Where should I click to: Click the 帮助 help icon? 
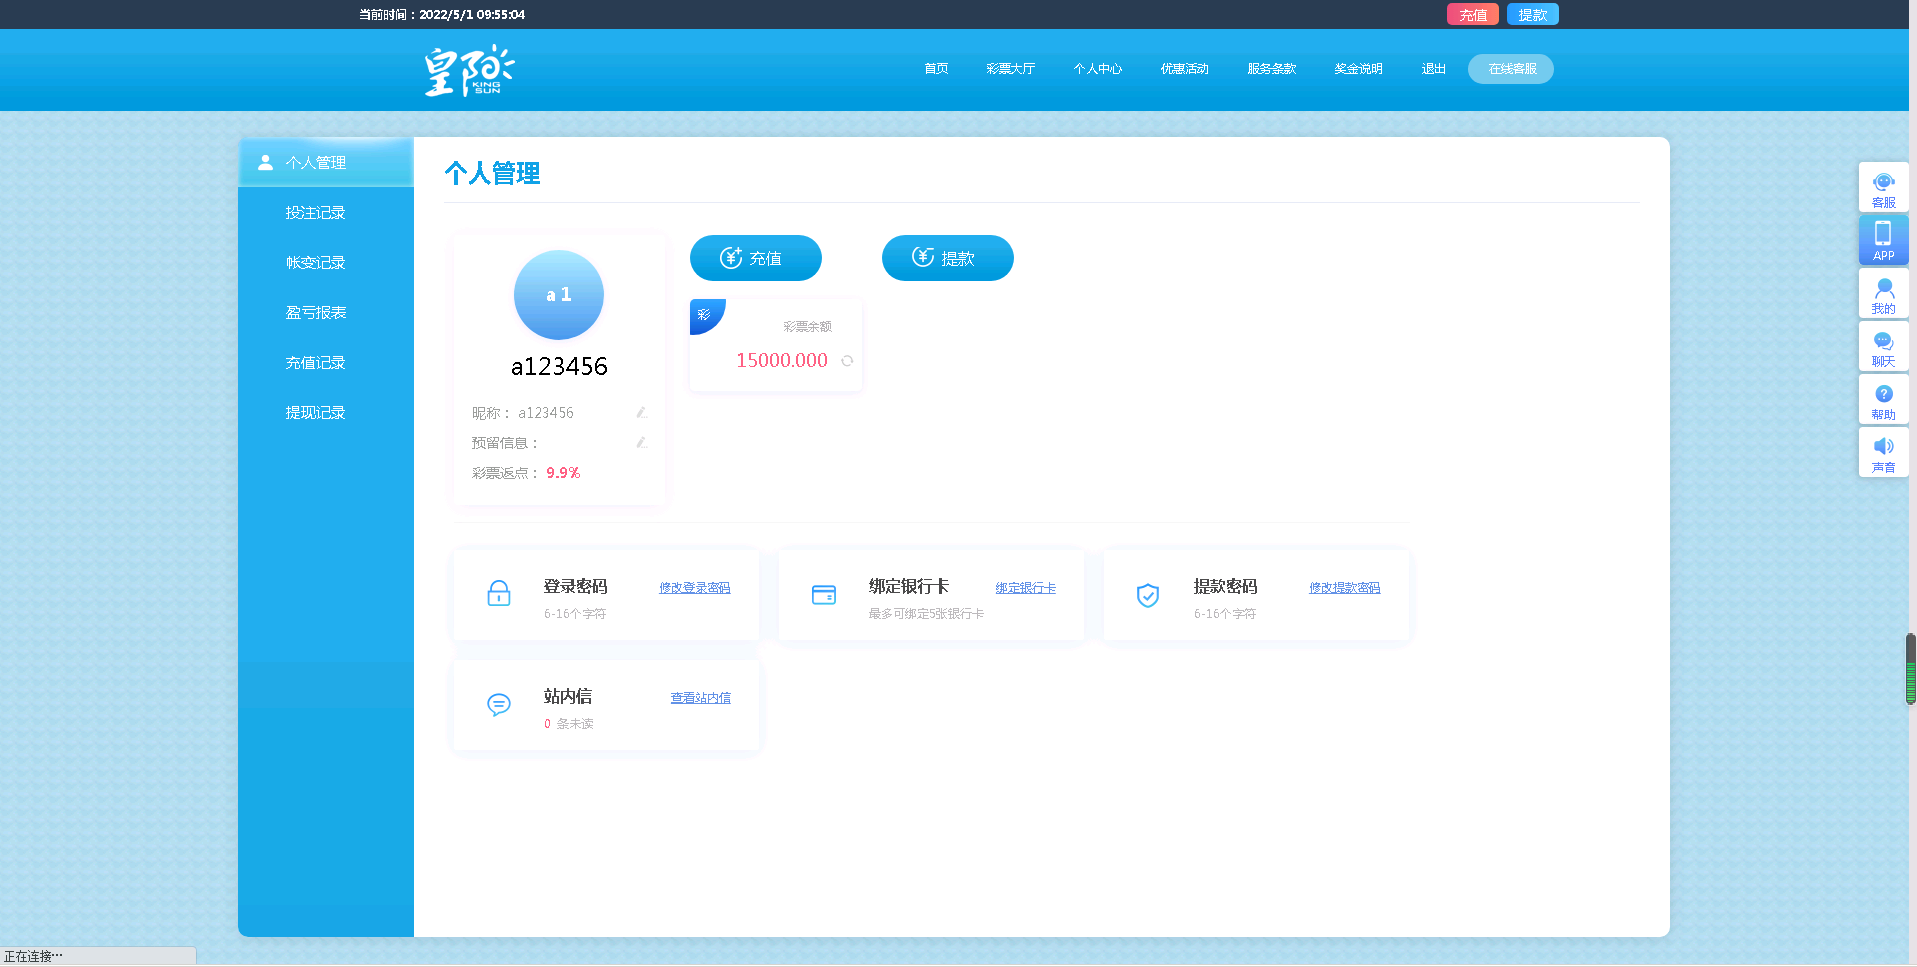coord(1883,400)
